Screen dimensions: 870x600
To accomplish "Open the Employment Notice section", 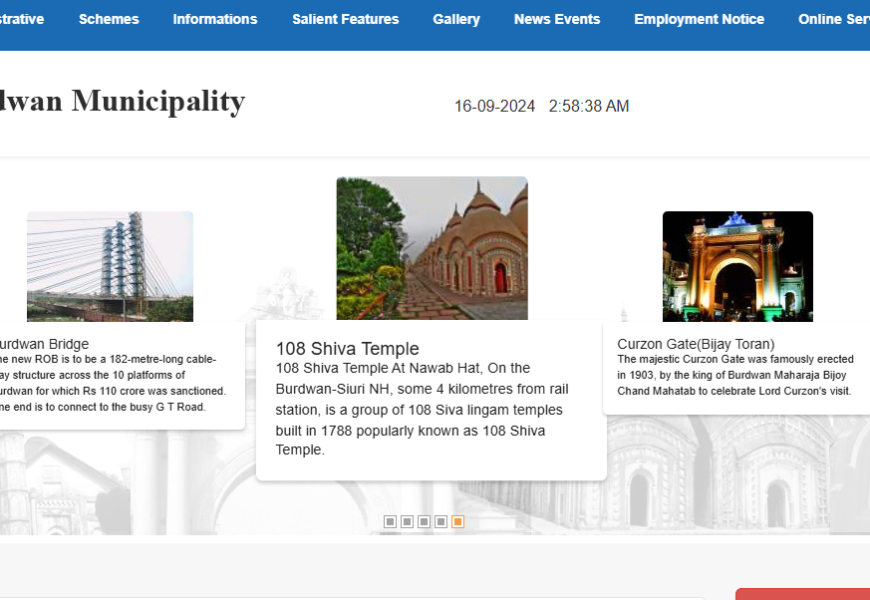I will [699, 19].
